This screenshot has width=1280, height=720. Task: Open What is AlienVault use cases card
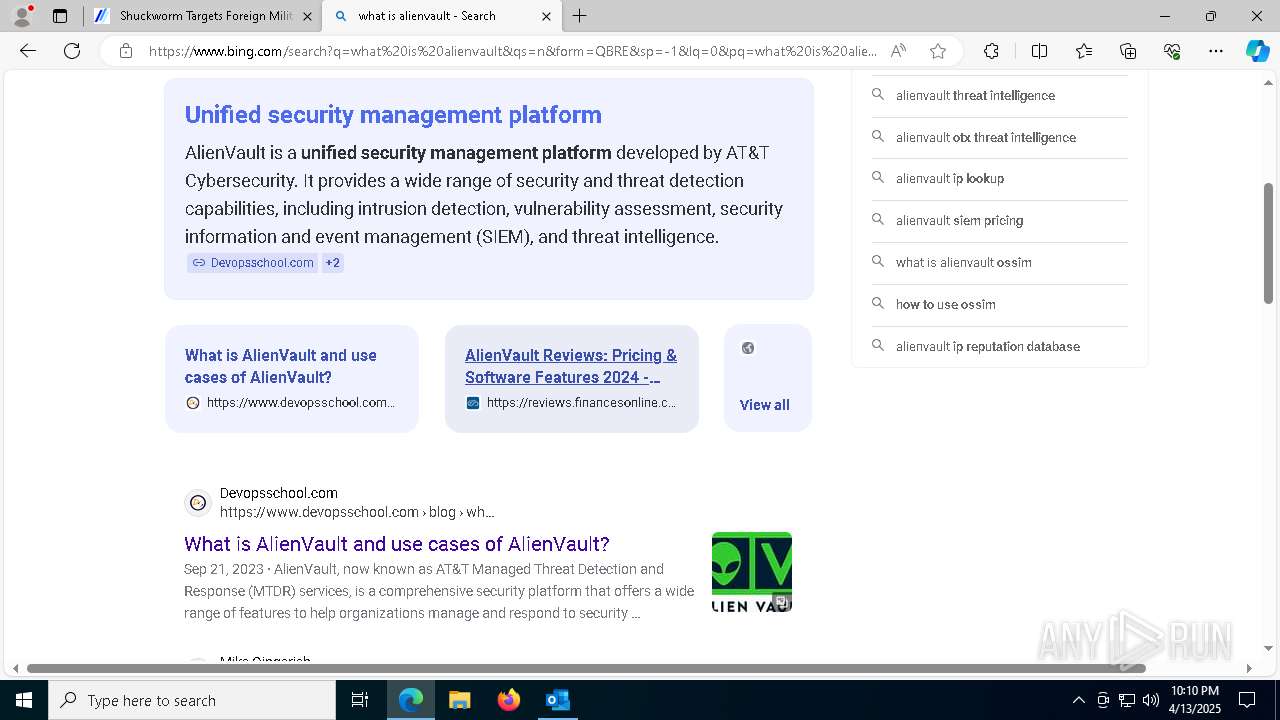click(x=292, y=378)
